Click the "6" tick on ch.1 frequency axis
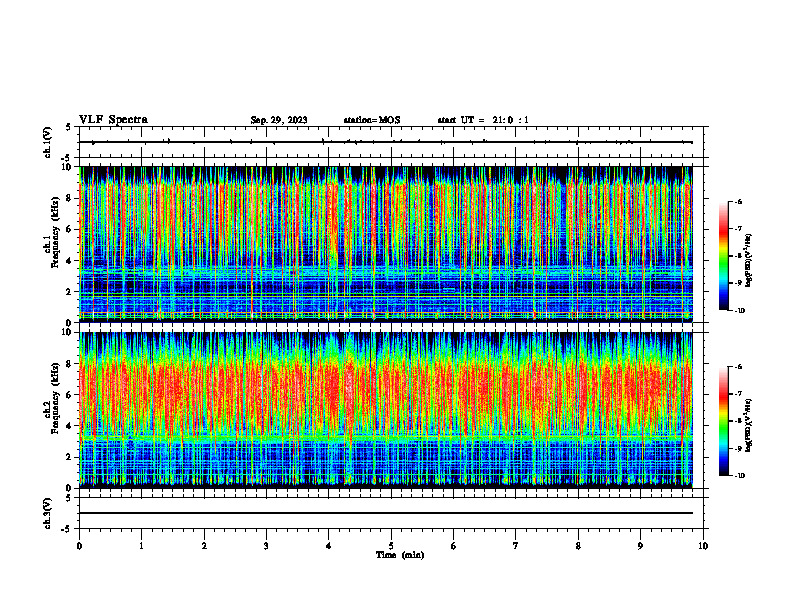792x612 pixels. pos(70,229)
